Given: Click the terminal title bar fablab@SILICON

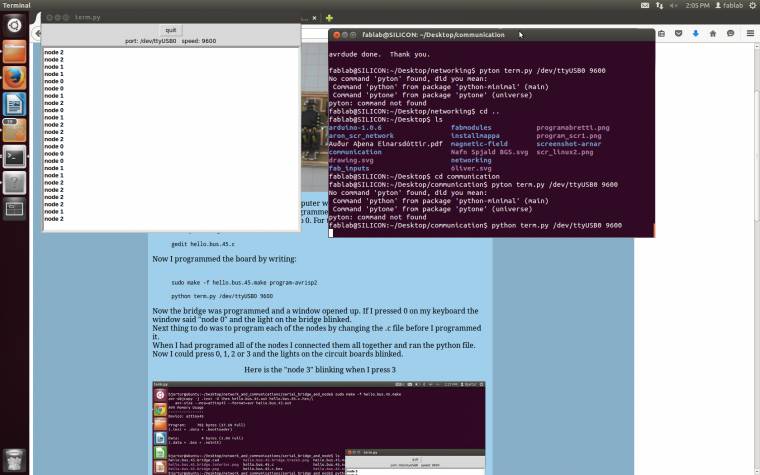Looking at the screenshot, I should coord(433,35).
